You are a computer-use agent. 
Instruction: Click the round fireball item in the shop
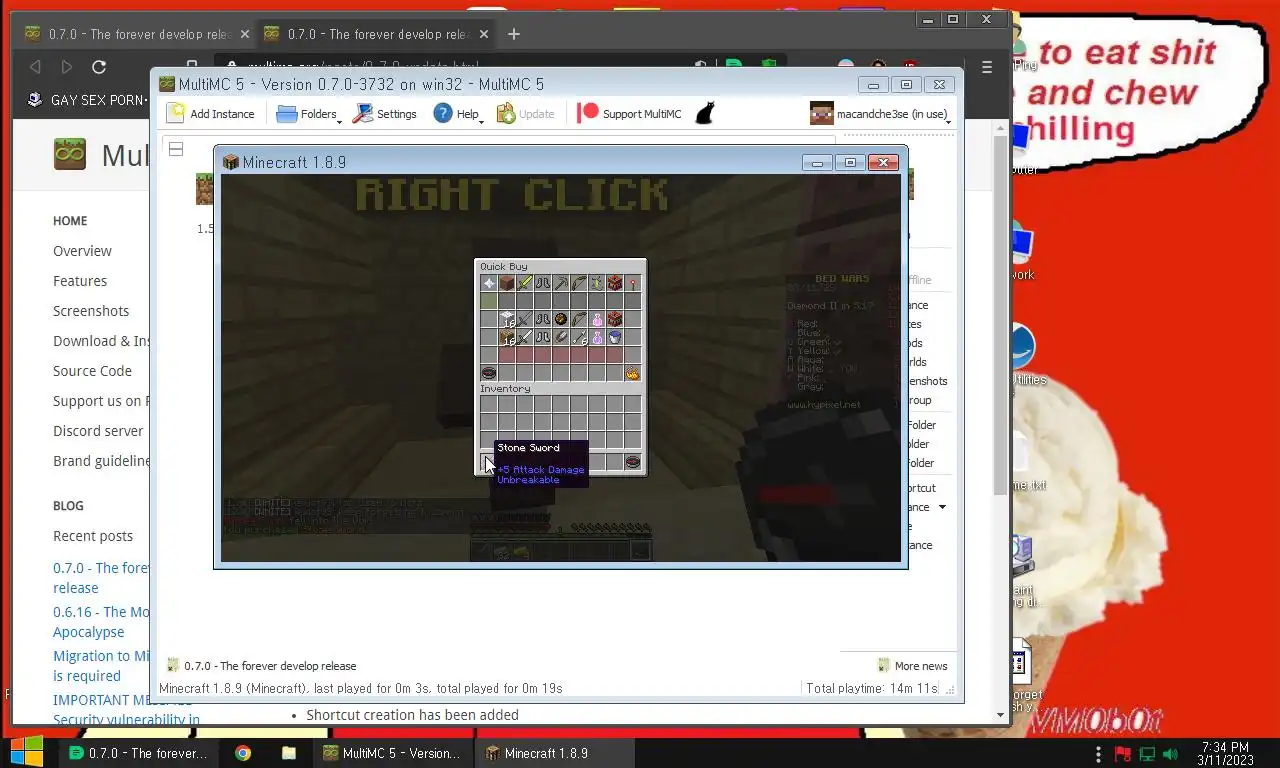tap(560, 319)
